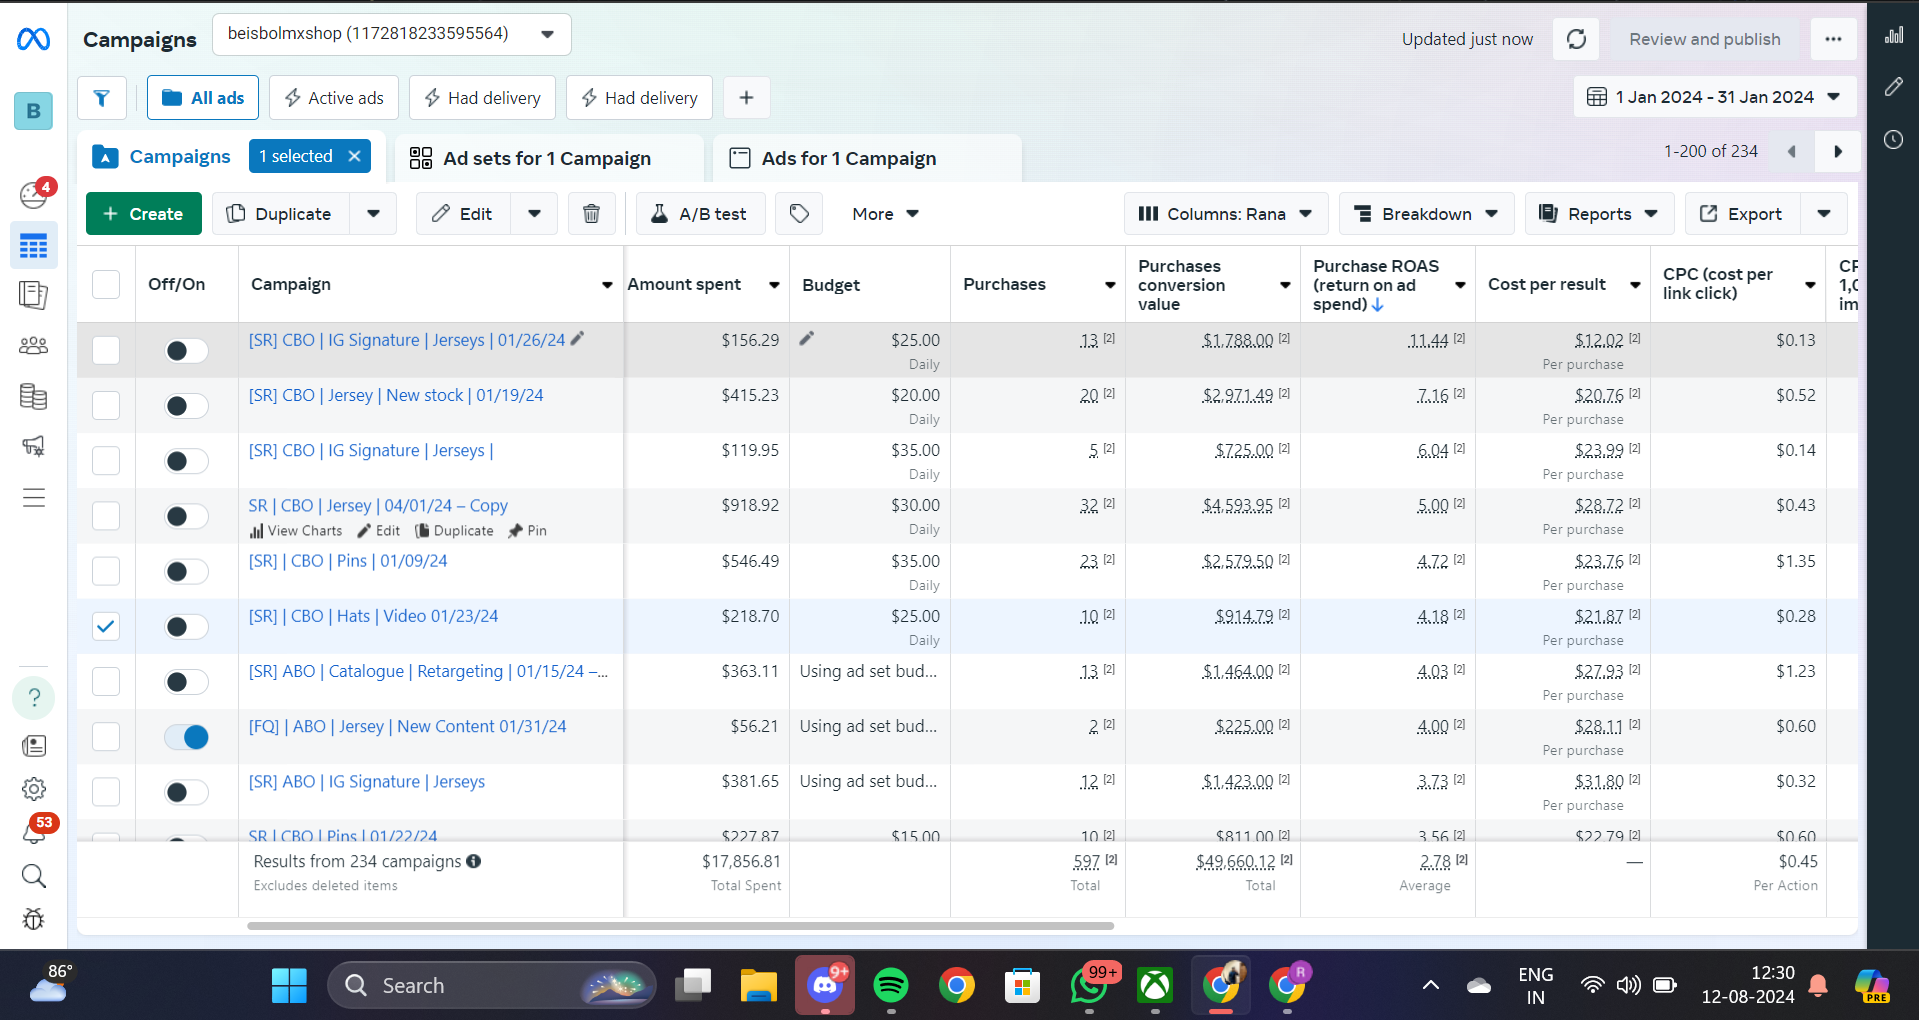Image resolution: width=1919 pixels, height=1020 pixels.
Task: Open the Billing stacked-coins icon in the sidebar
Action: [33, 397]
